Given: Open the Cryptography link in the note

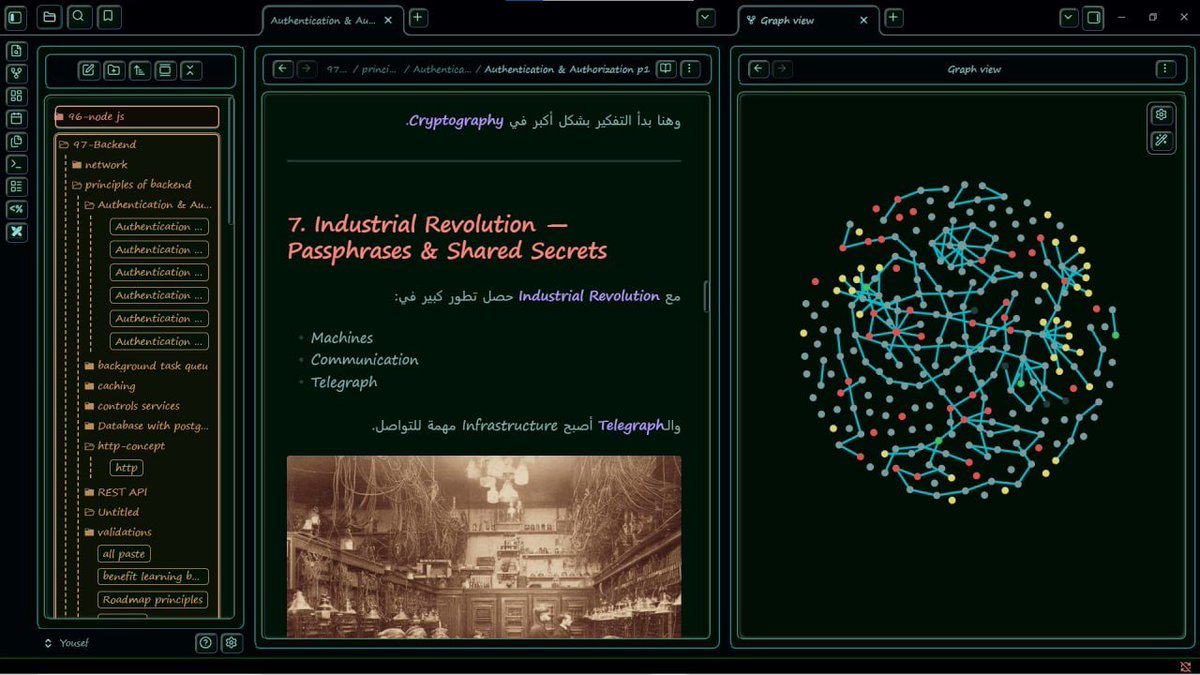Looking at the screenshot, I should [456, 121].
